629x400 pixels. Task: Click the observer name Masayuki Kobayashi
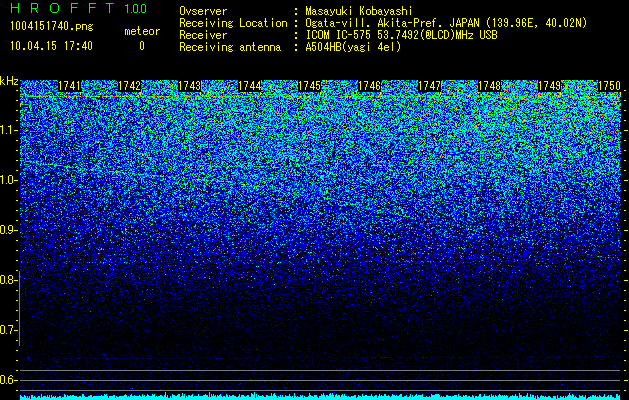(x=359, y=11)
